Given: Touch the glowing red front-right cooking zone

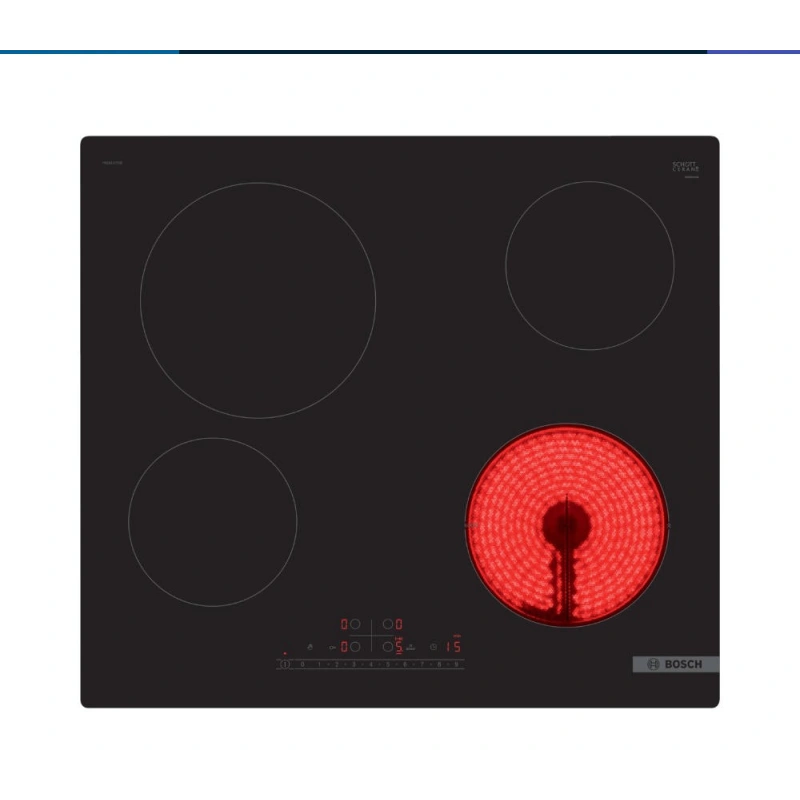Looking at the screenshot, I should 567,525.
